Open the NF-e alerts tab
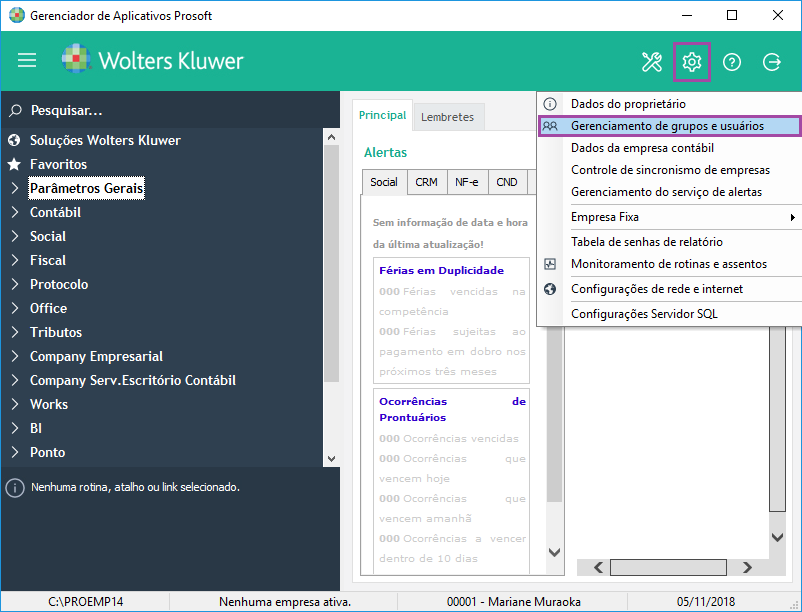Image resolution: width=802 pixels, height=612 pixels. point(467,182)
